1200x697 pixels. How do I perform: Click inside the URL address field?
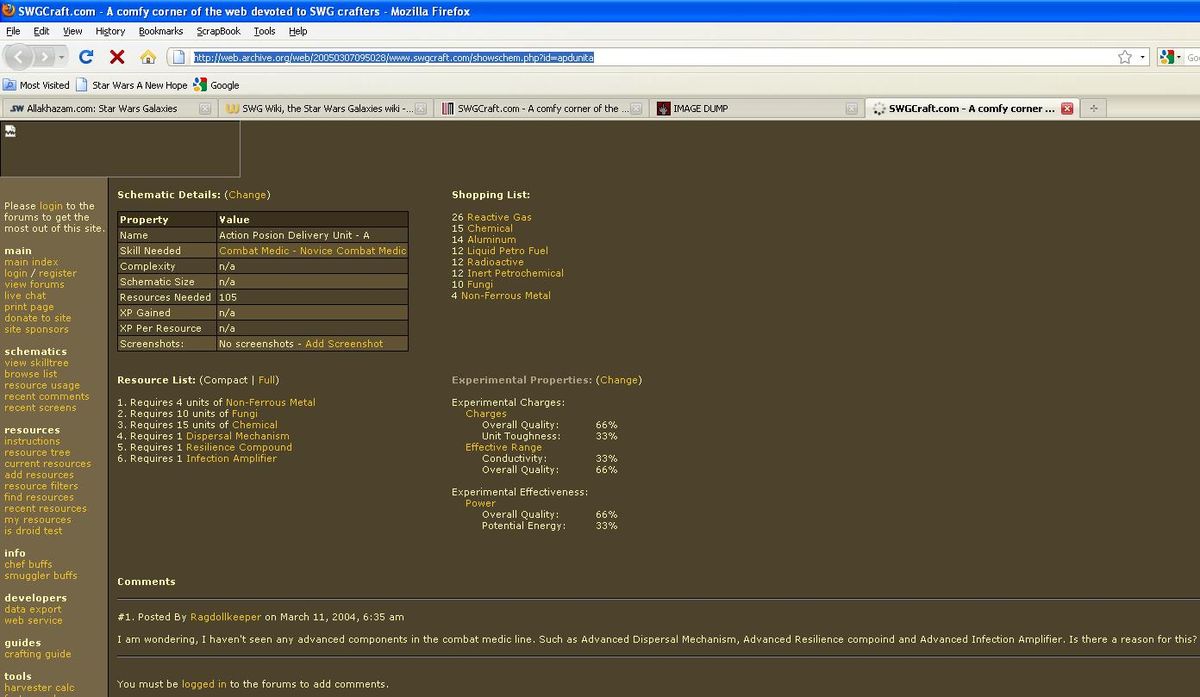pos(640,57)
